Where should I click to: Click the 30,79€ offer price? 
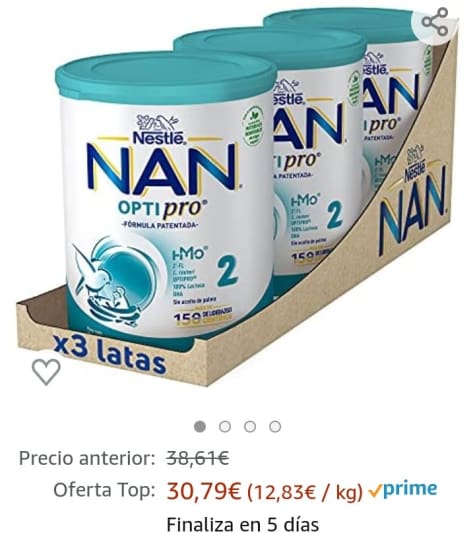coord(204,491)
